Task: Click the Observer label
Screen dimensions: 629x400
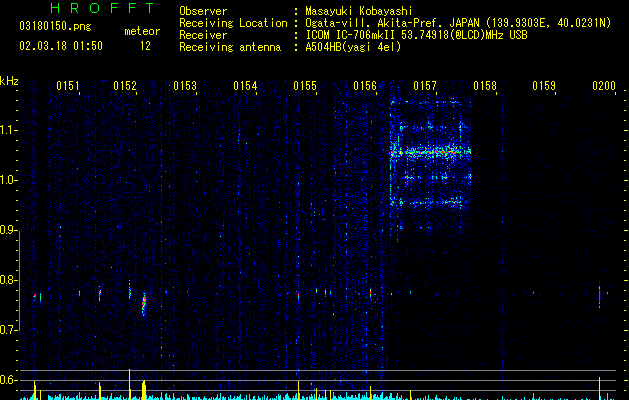Action: [x=203, y=11]
